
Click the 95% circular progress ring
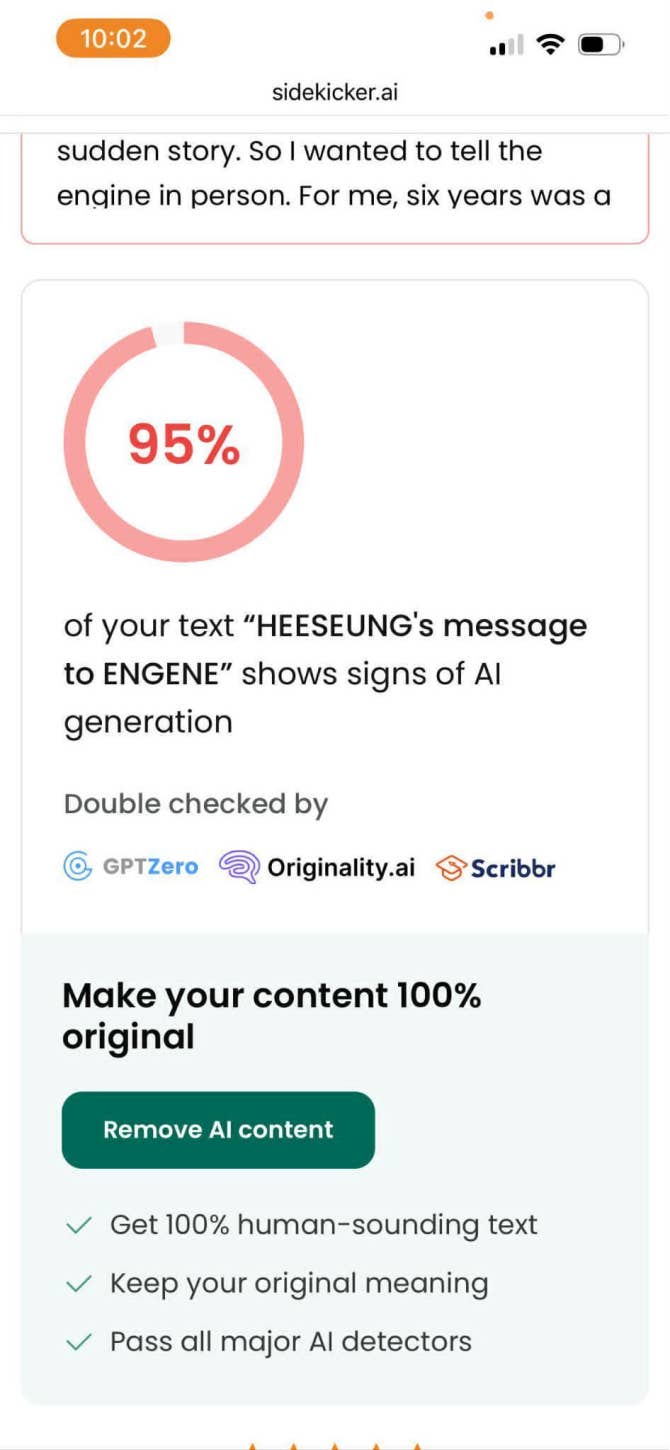(x=183, y=442)
